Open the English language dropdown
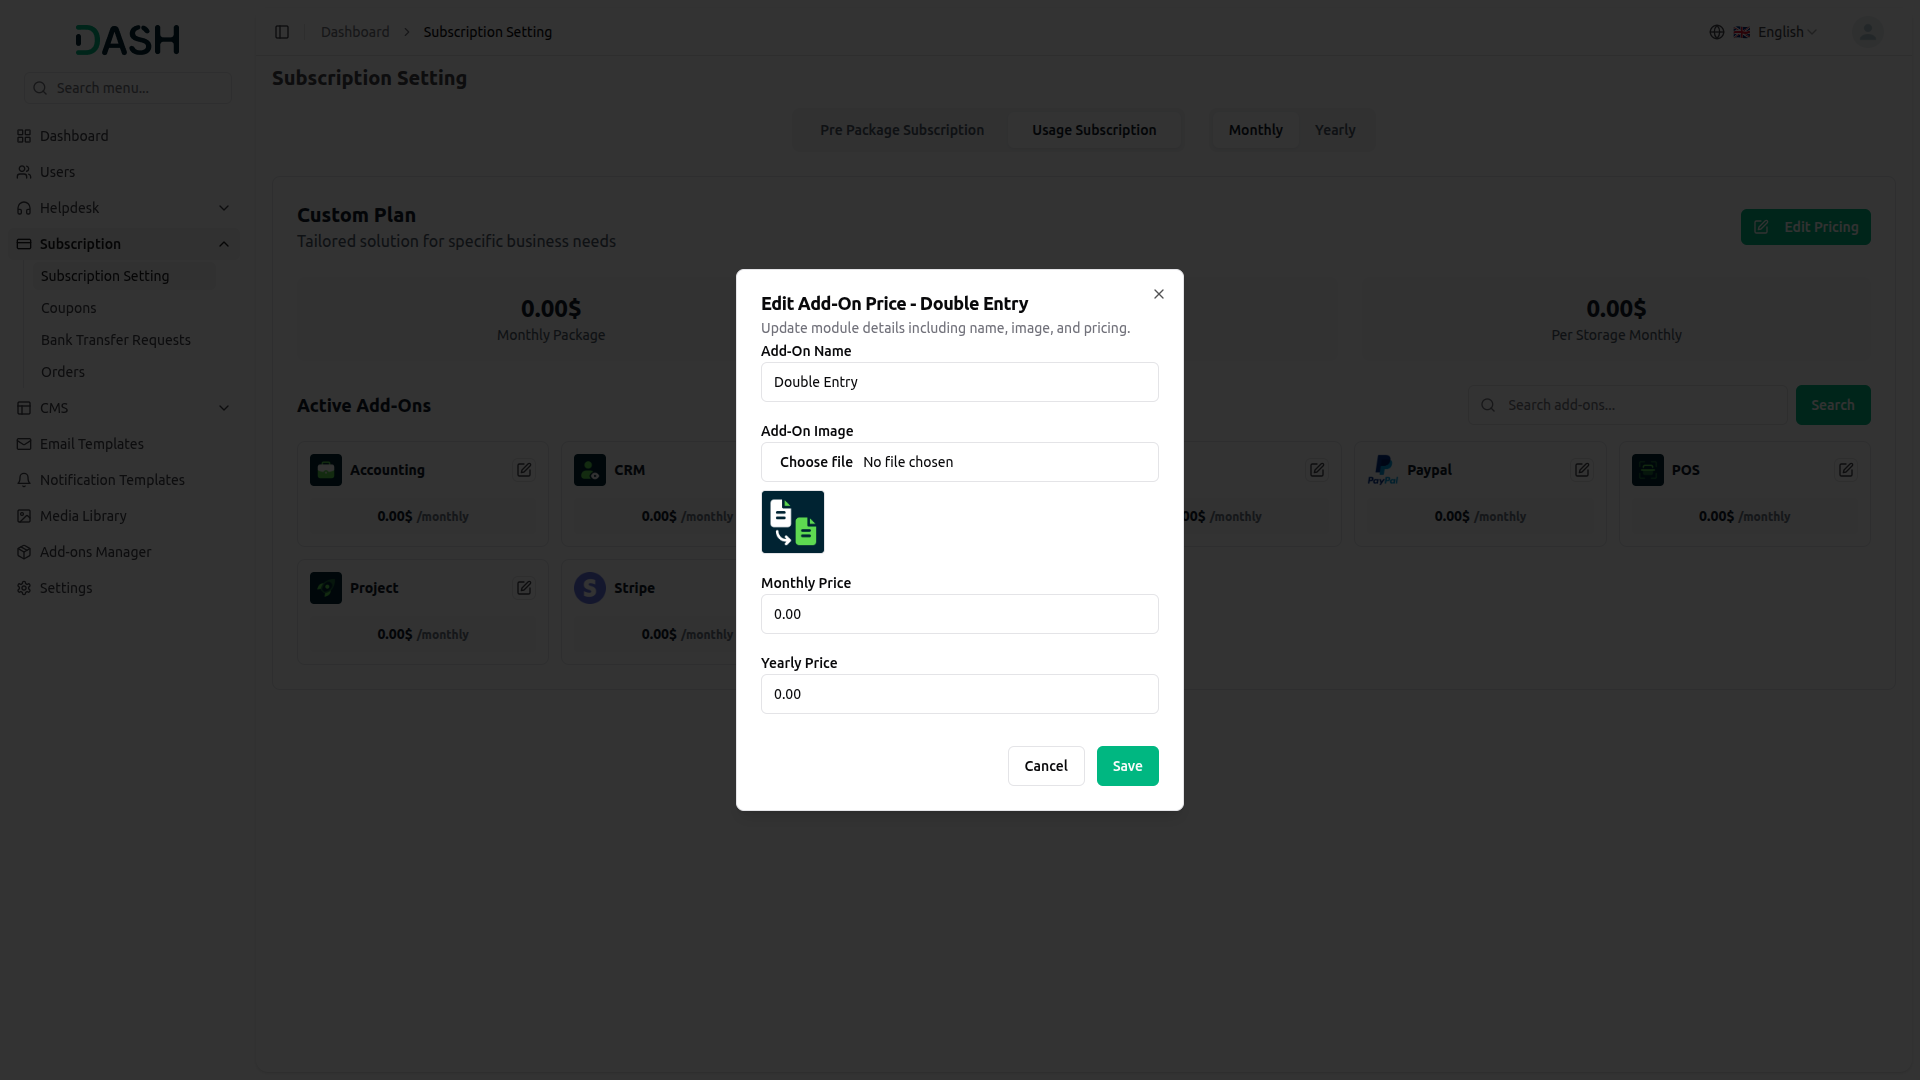 1775,32
